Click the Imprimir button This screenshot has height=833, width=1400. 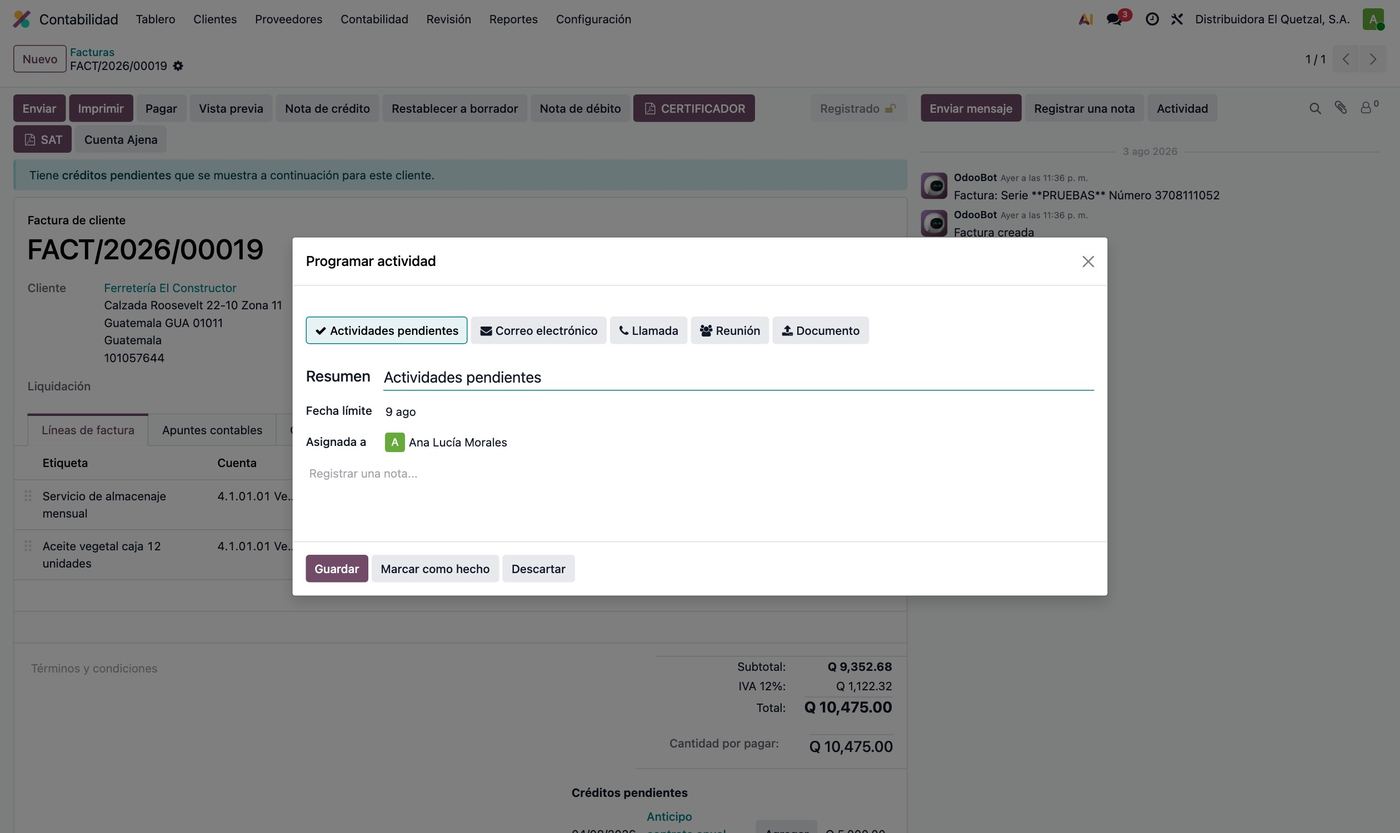pyautogui.click(x=101, y=108)
